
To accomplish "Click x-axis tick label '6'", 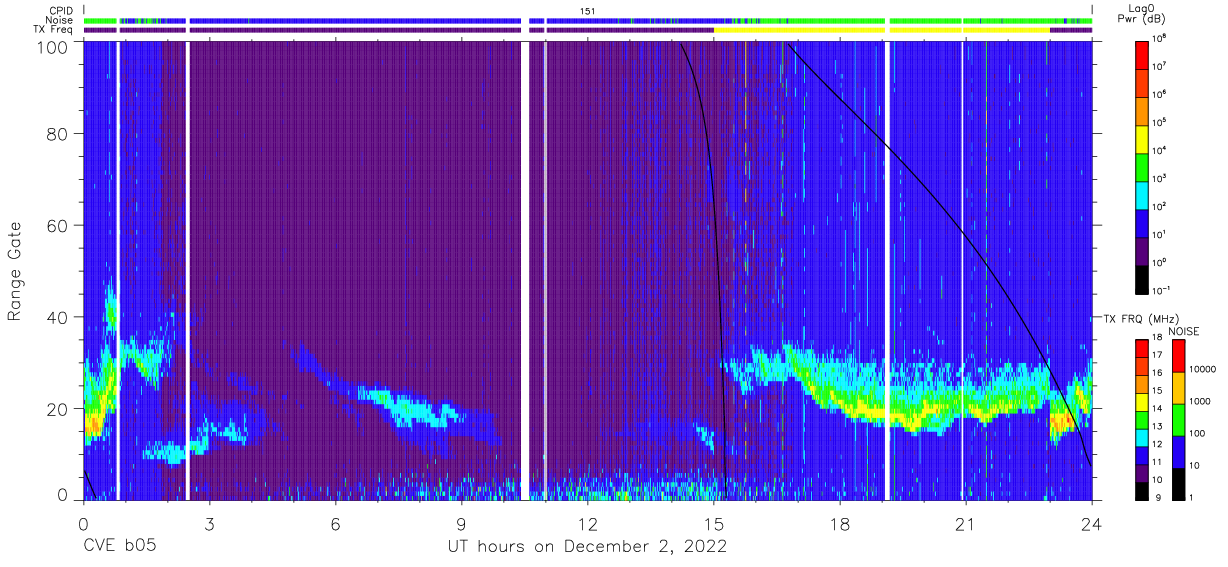I will click(335, 525).
